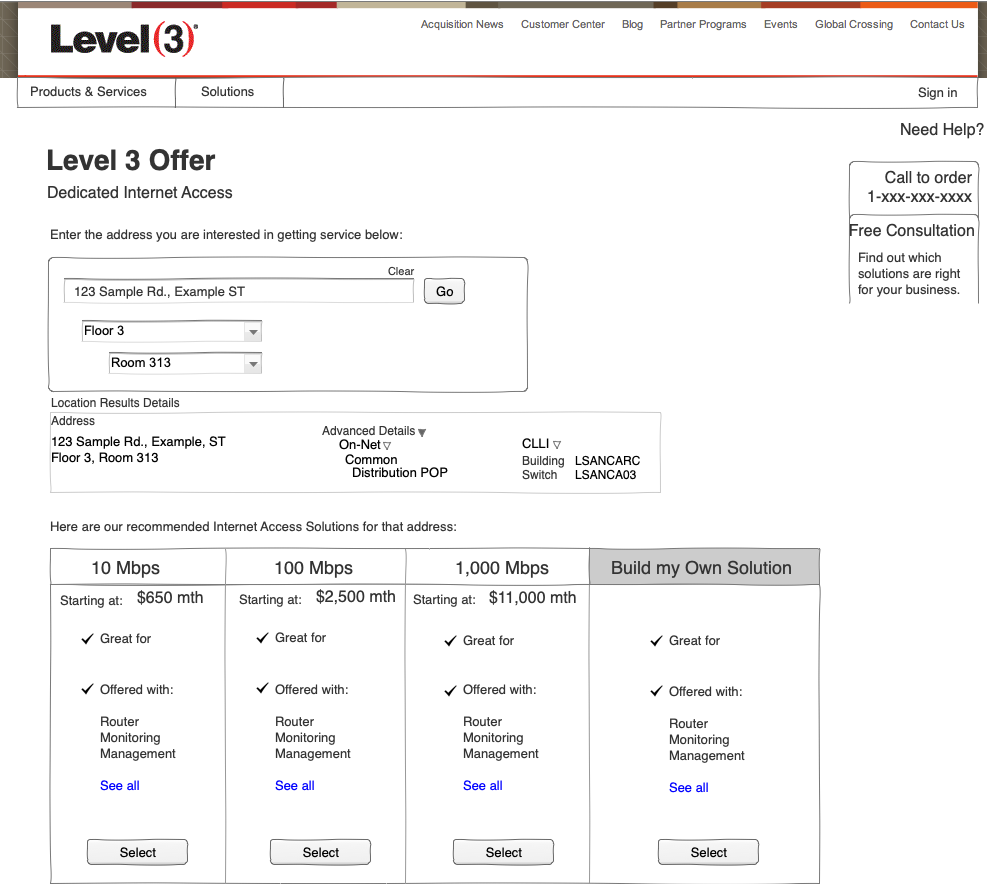
Task: Click See all under the 10 Mbps plan
Action: click(x=119, y=785)
